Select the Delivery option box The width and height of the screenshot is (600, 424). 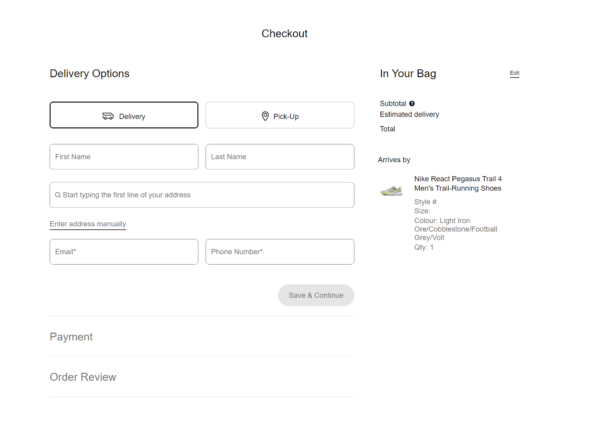tap(124, 116)
